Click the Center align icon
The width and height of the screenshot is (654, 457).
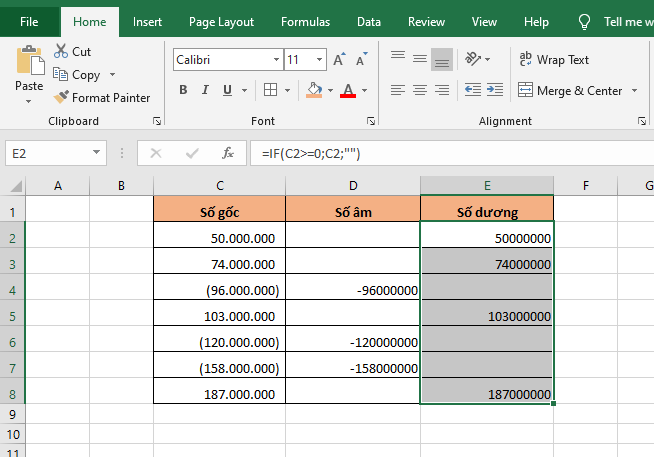coord(419,90)
